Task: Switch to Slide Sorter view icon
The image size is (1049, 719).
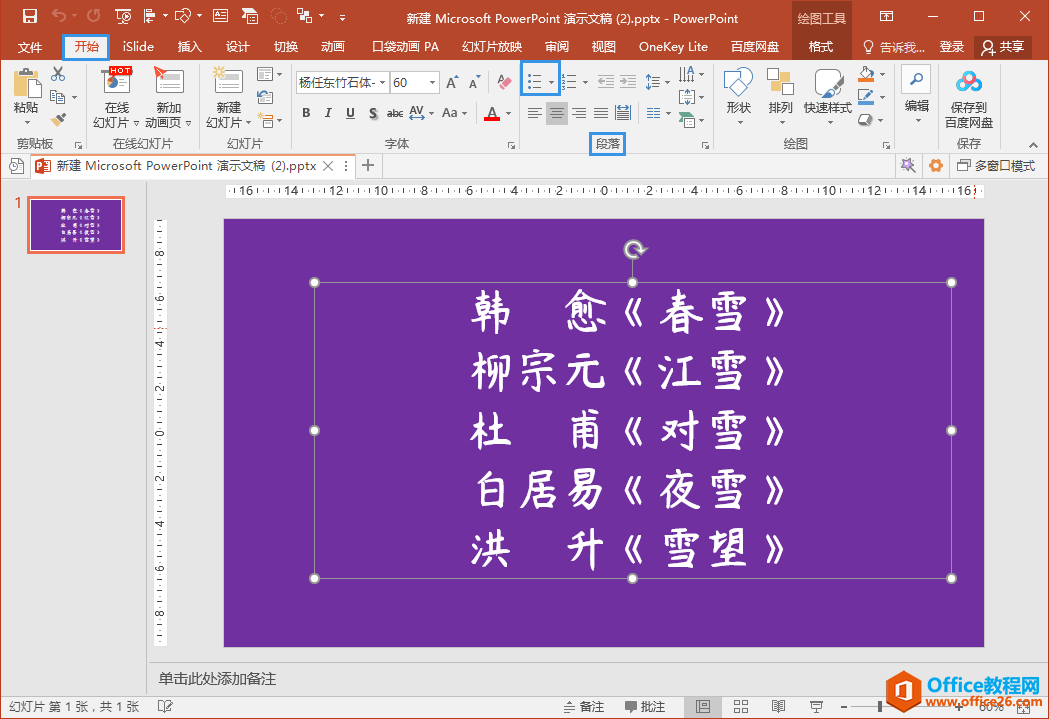Action: [x=741, y=707]
